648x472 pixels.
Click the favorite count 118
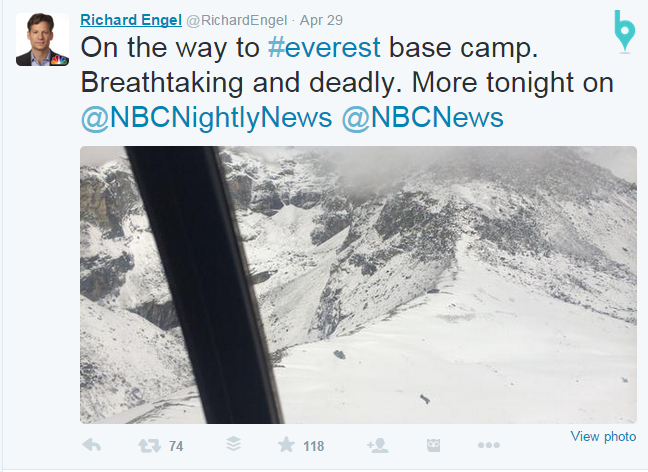click(x=314, y=446)
